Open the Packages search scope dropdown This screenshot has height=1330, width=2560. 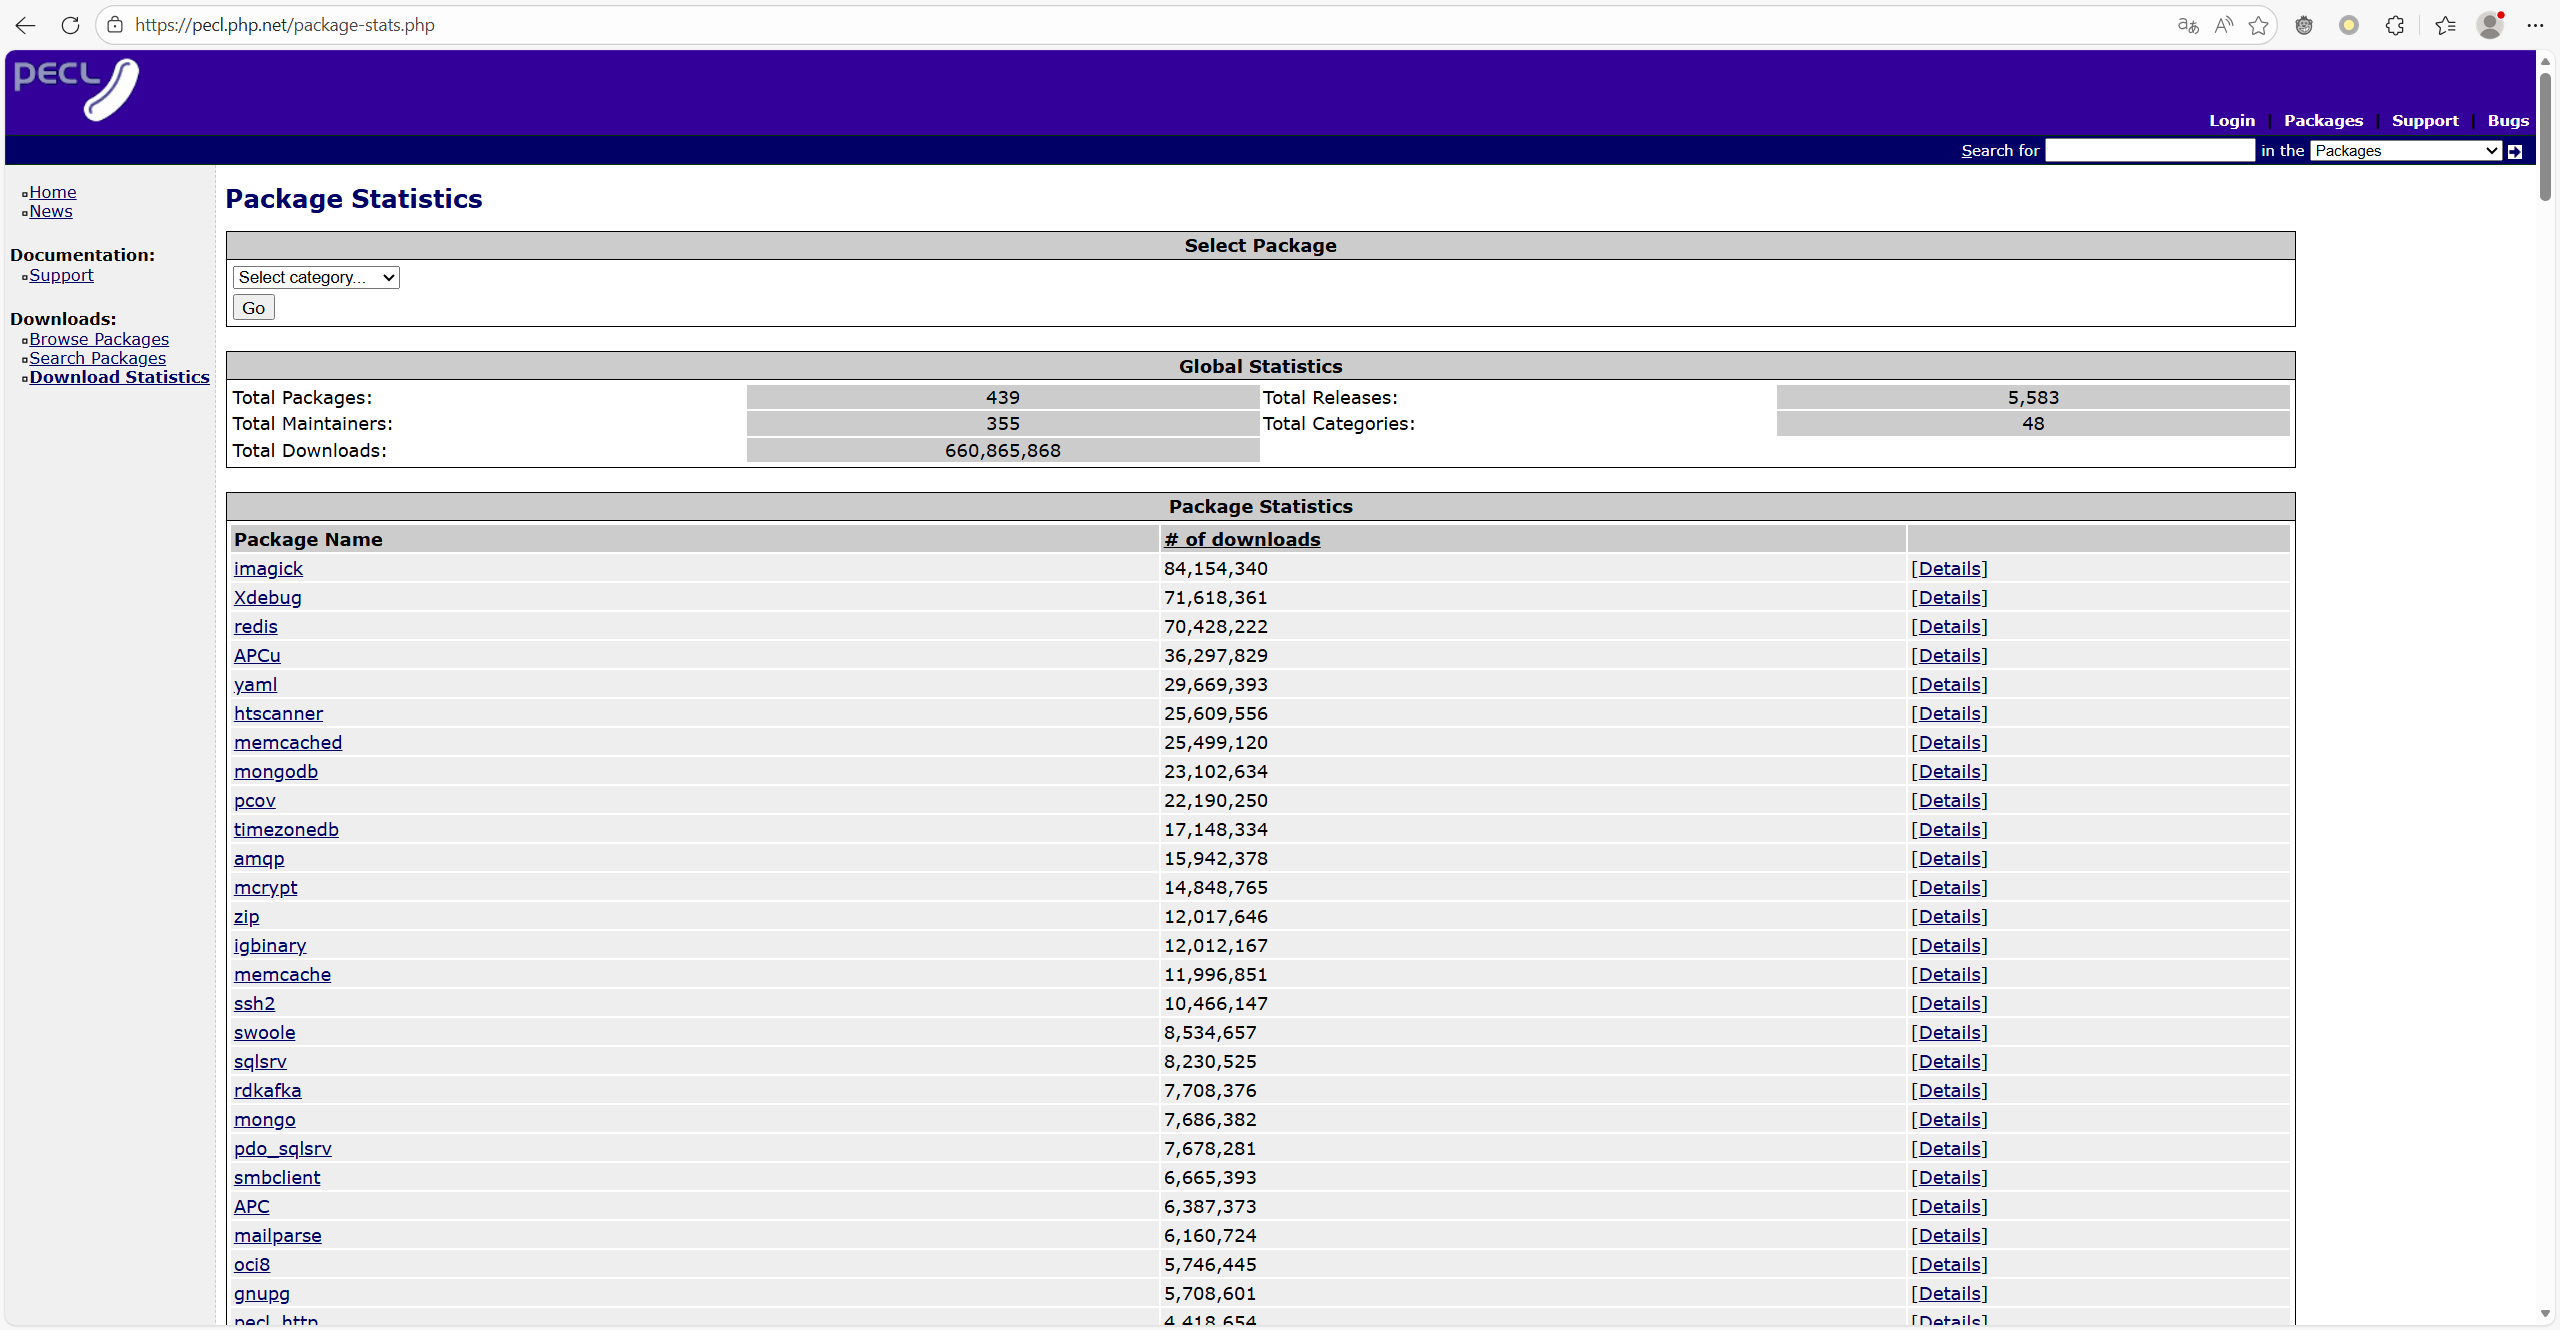click(2405, 151)
